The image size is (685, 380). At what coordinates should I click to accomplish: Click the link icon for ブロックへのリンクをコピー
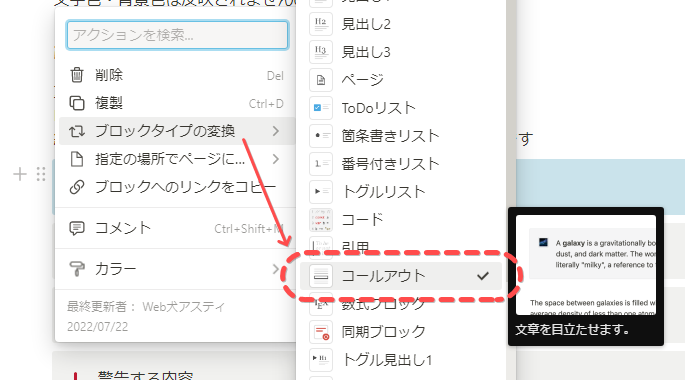(77, 187)
